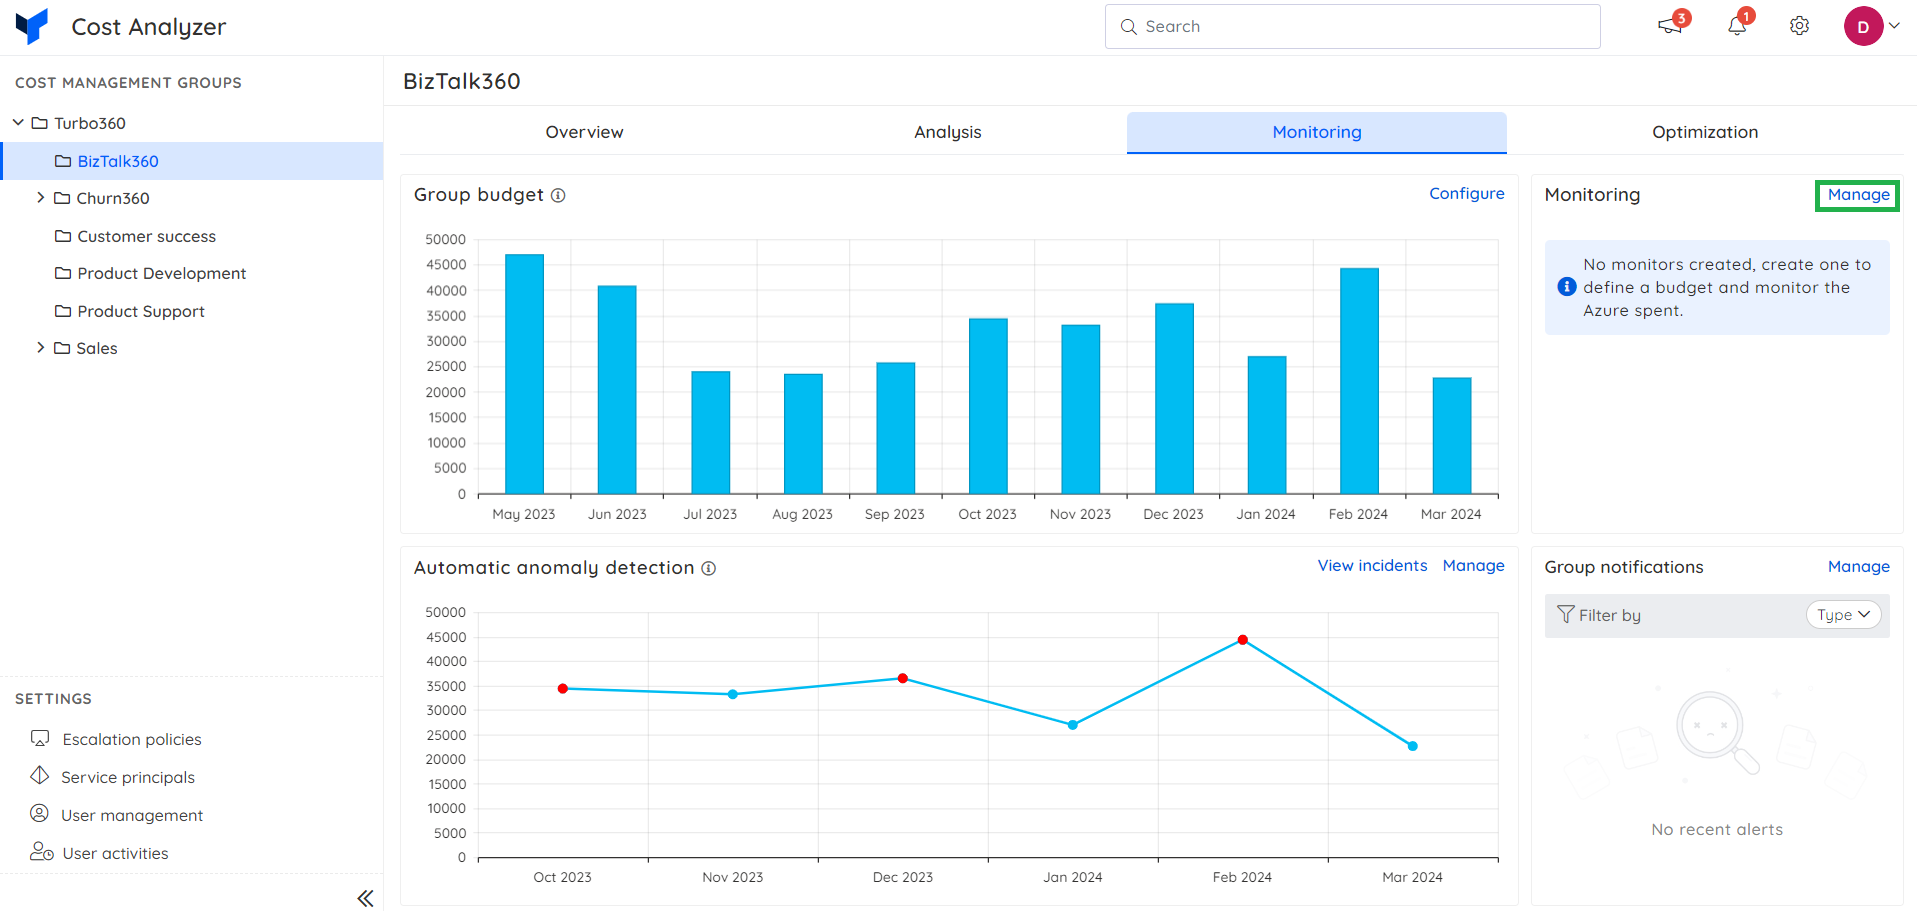Image resolution: width=1917 pixels, height=911 pixels.
Task: Click the Feb 2024 anomaly red point
Action: click(x=1242, y=640)
